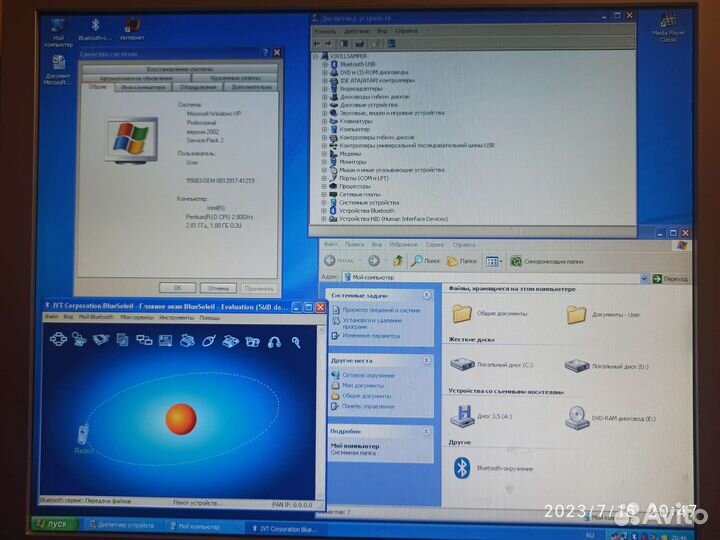Collapse System Tasks panel in Explorer
Image resolution: width=720 pixels, height=540 pixels.
click(x=427, y=295)
